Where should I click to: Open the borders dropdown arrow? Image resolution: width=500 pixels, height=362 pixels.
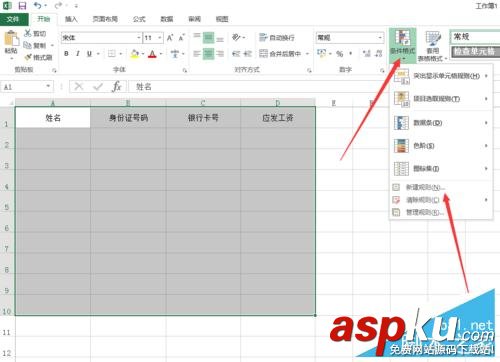(x=120, y=53)
